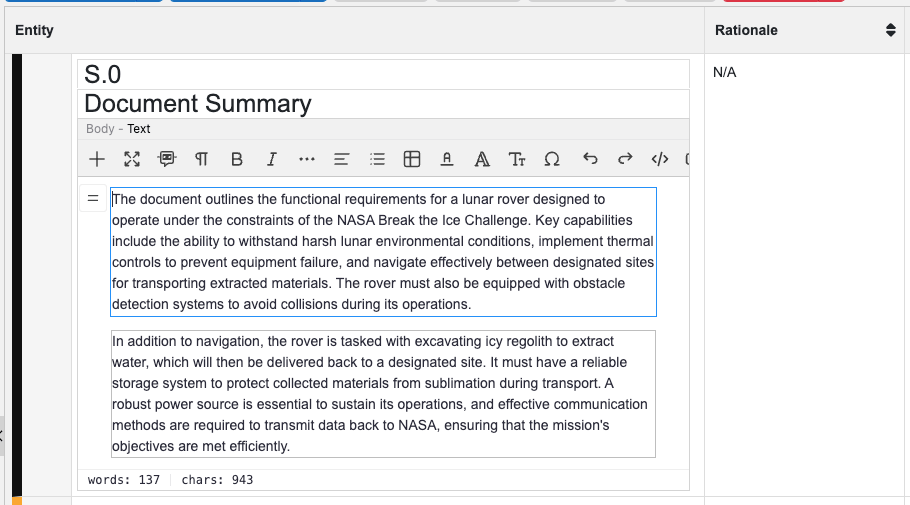Open the text alignment tool
This screenshot has width=910, height=505.
(x=341, y=159)
